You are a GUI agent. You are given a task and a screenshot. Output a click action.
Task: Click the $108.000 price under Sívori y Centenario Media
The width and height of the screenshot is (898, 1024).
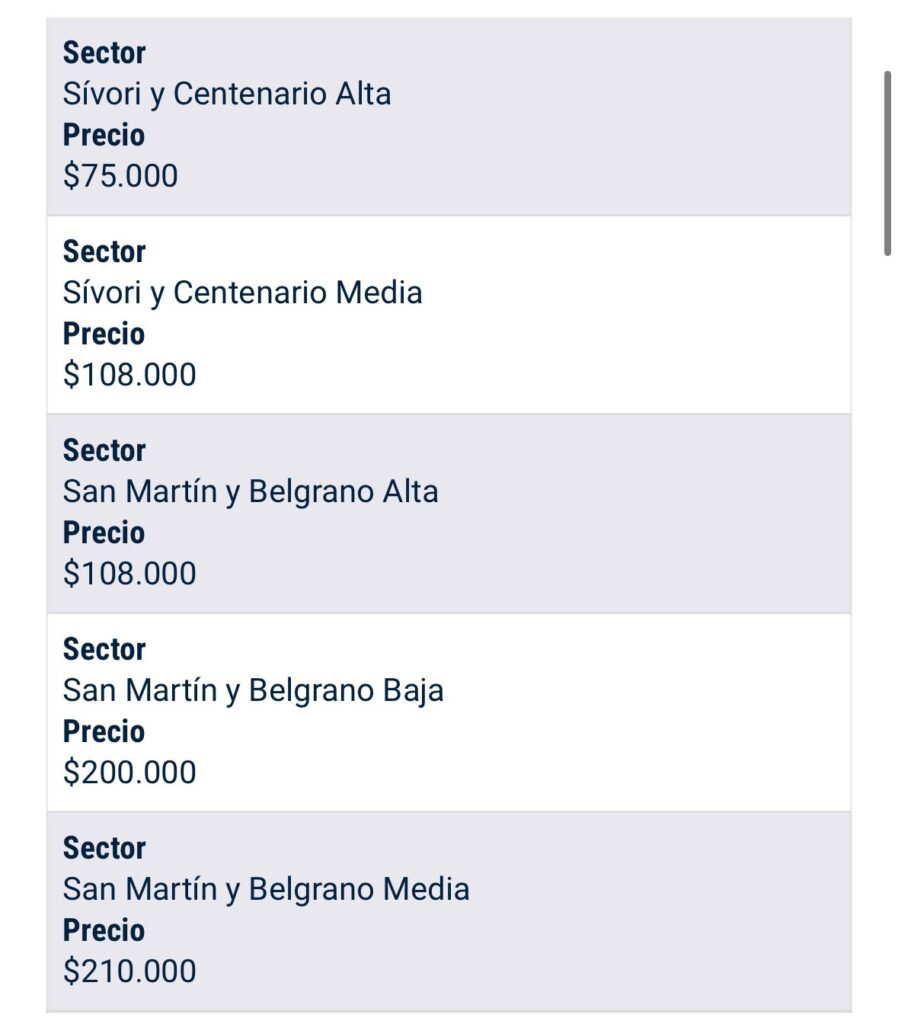pyautogui.click(x=129, y=374)
